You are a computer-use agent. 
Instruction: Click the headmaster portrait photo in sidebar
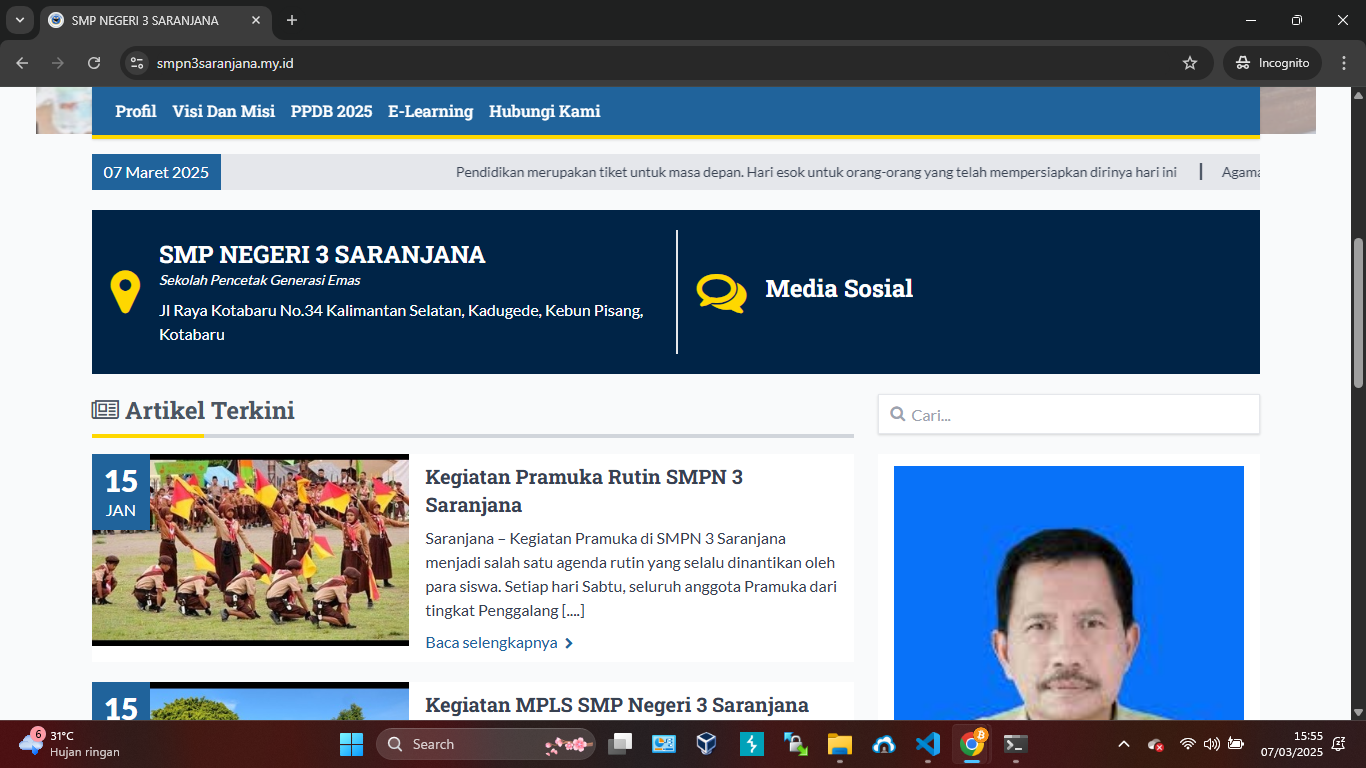coord(1069,593)
